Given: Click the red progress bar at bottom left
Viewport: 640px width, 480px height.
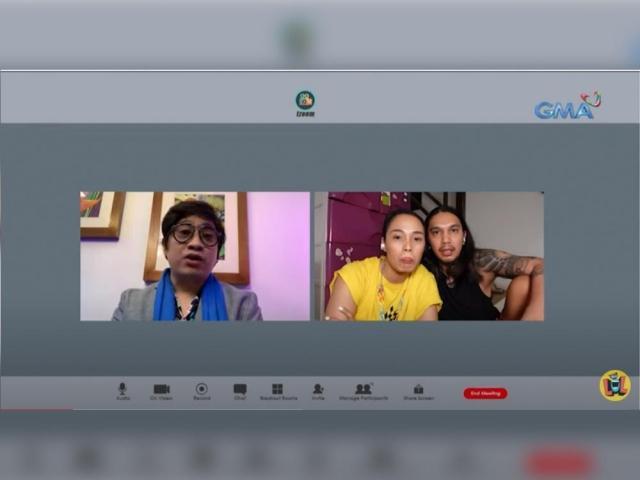Looking at the screenshot, I should 36,409.
